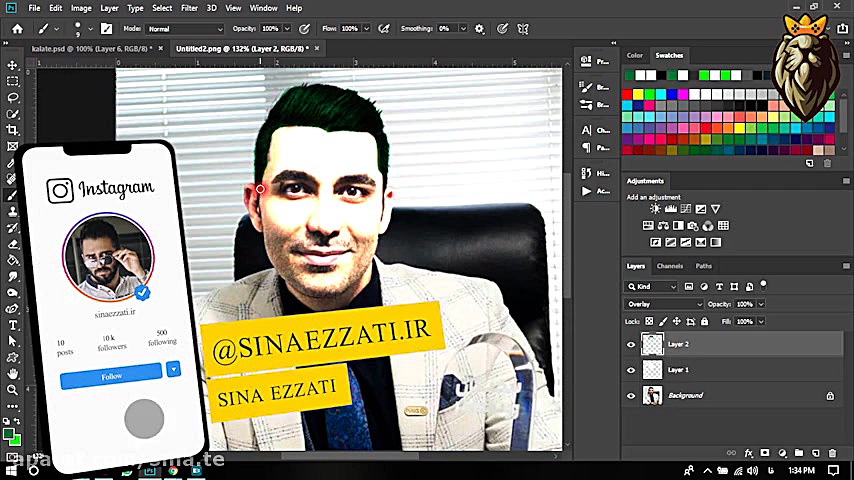Click the layer style fx icon

[x=748, y=453]
